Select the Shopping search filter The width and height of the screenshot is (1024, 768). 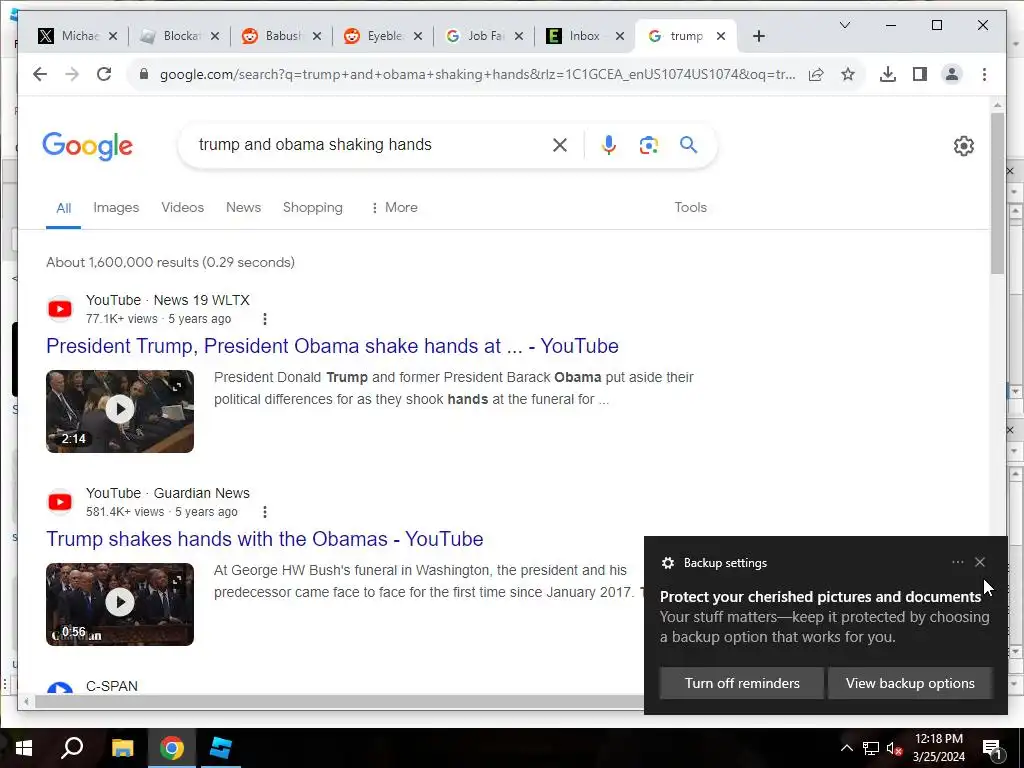click(x=312, y=208)
